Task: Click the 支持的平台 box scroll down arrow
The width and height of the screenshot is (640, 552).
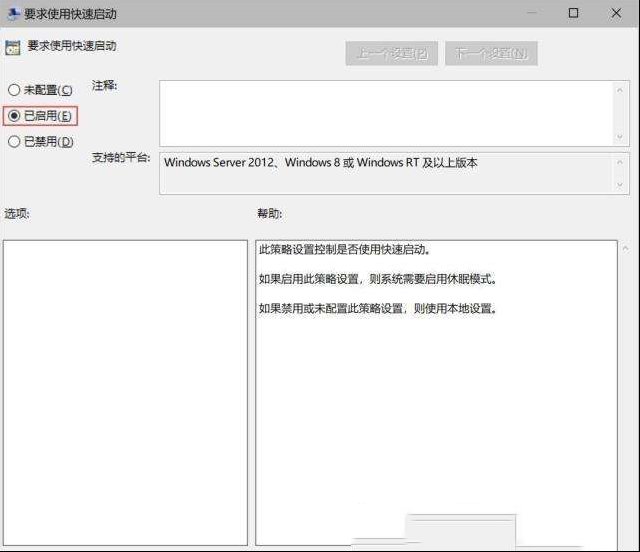Action: click(x=620, y=185)
